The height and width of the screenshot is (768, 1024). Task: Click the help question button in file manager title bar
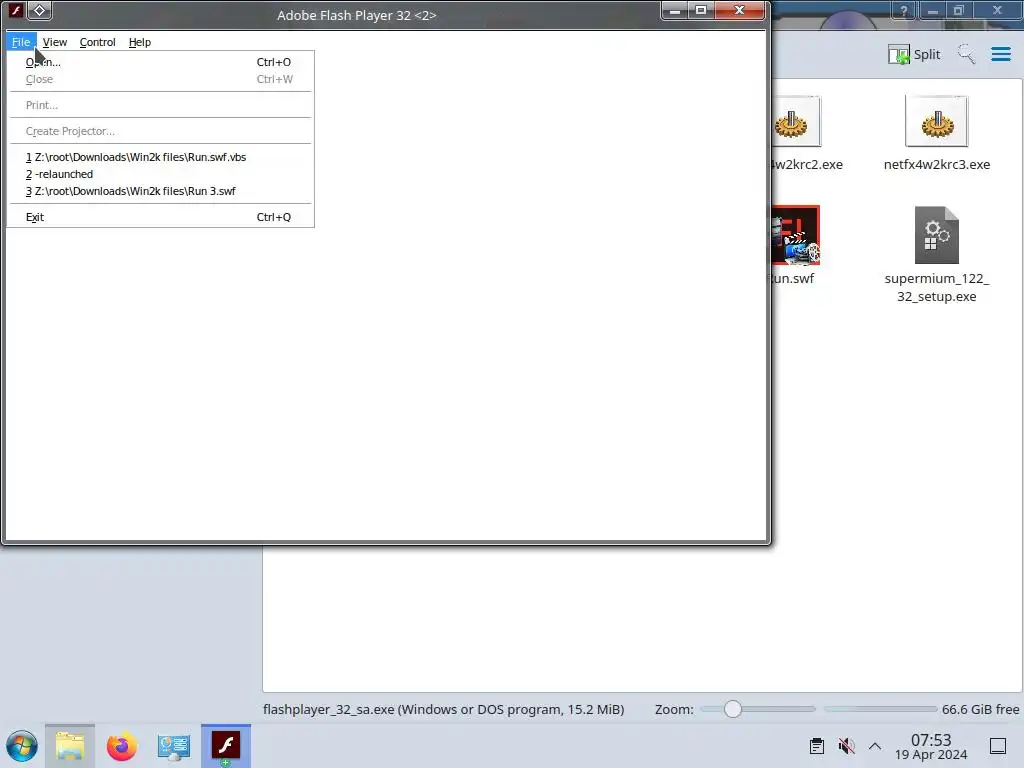click(904, 10)
